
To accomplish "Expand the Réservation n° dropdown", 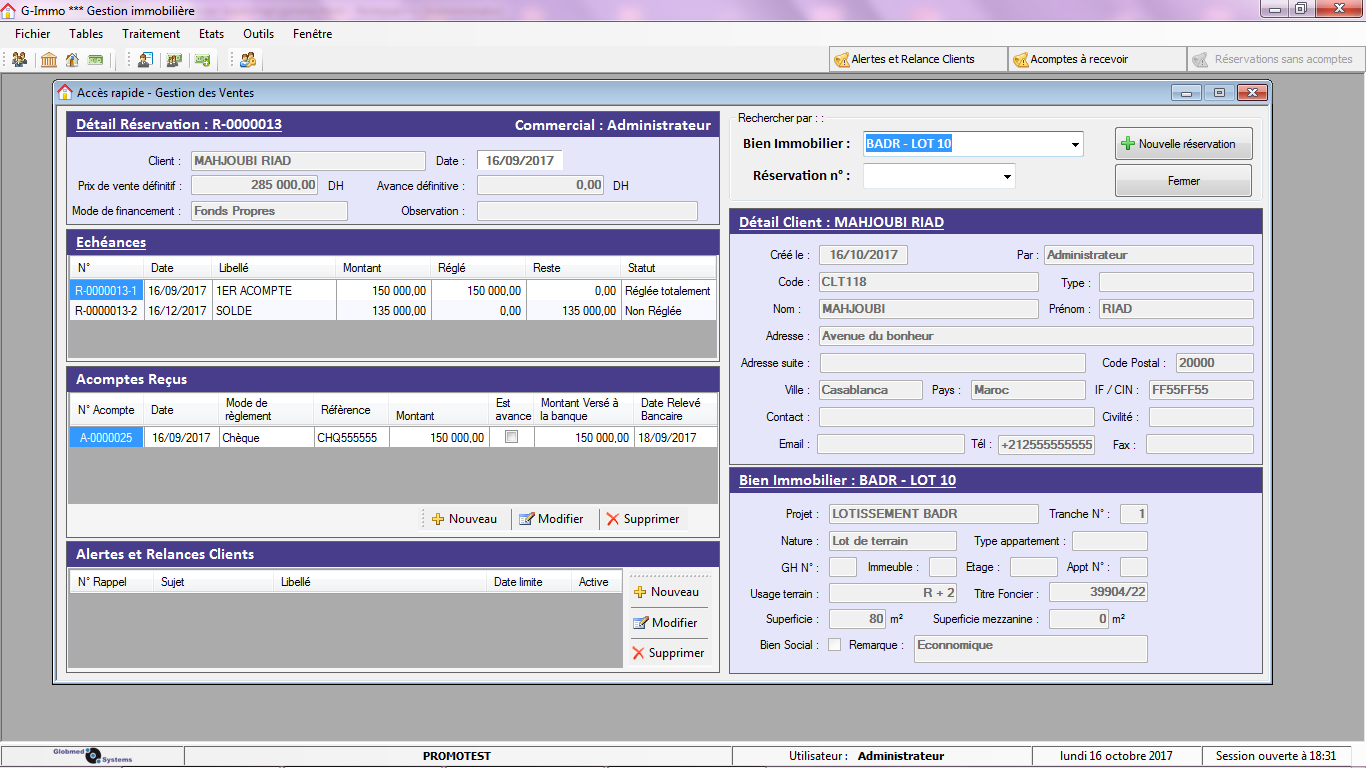I will point(1007,176).
